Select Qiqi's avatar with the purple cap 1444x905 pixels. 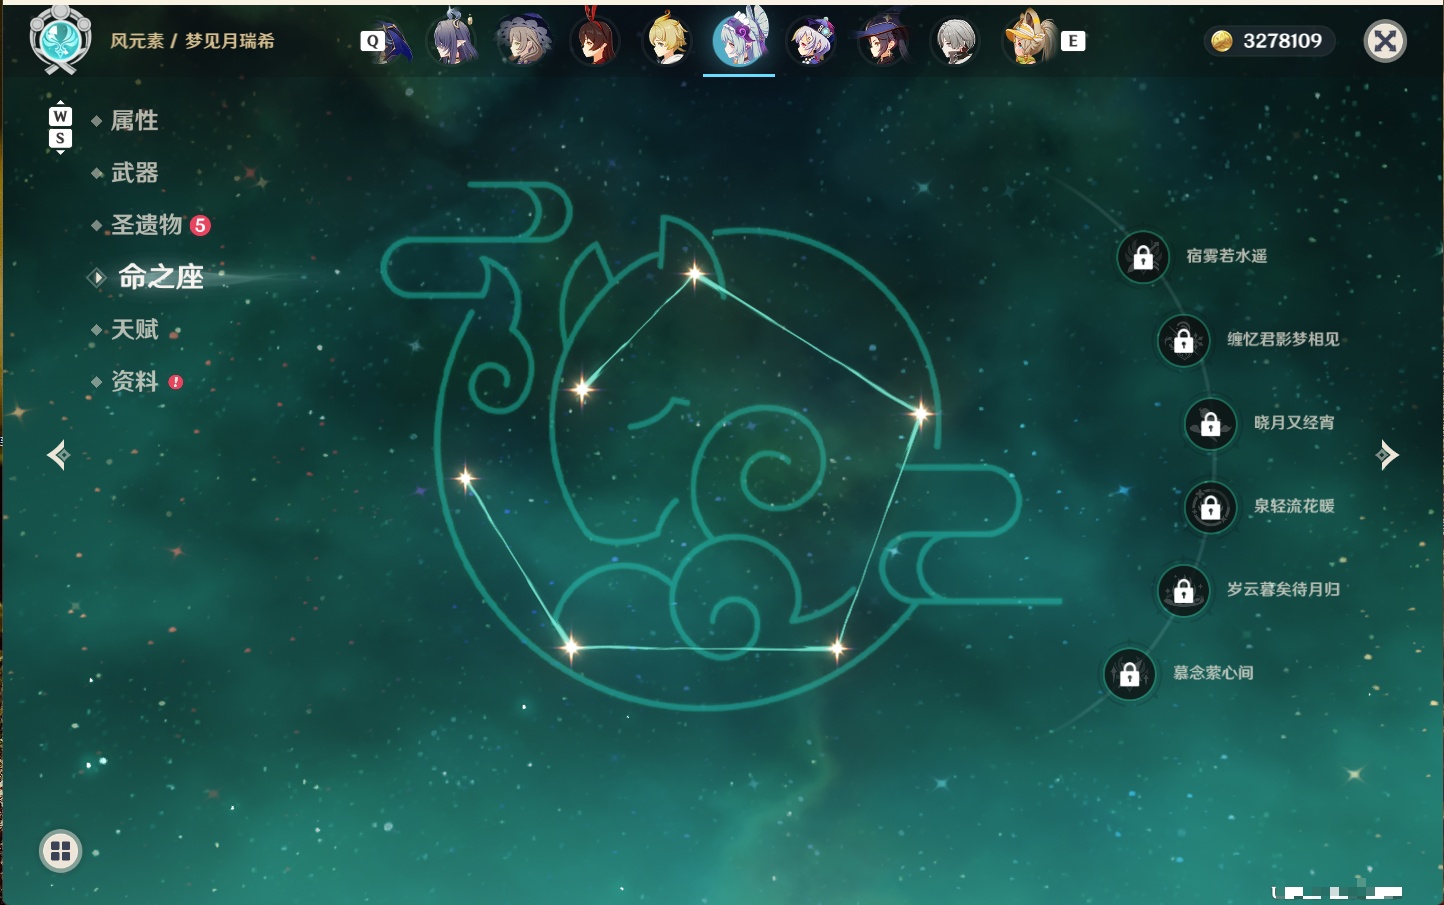(811, 41)
